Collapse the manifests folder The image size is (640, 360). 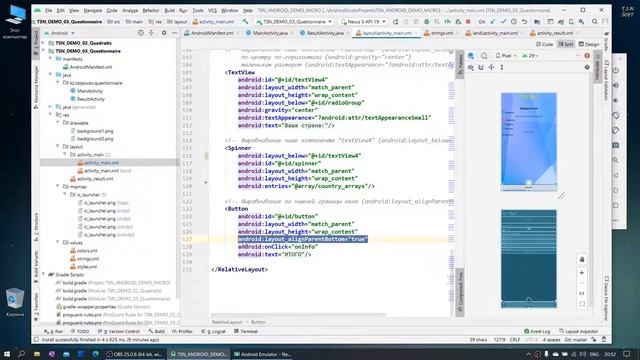(x=51, y=59)
